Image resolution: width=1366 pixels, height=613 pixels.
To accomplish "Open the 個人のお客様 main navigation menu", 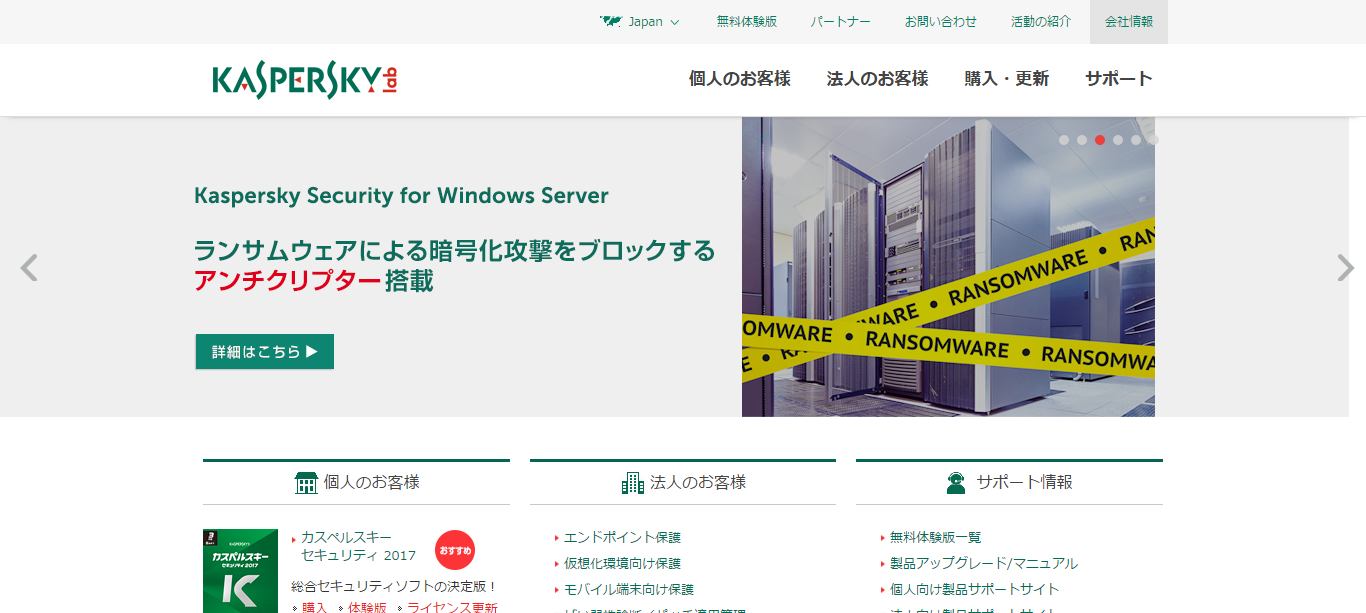I will click(740, 79).
